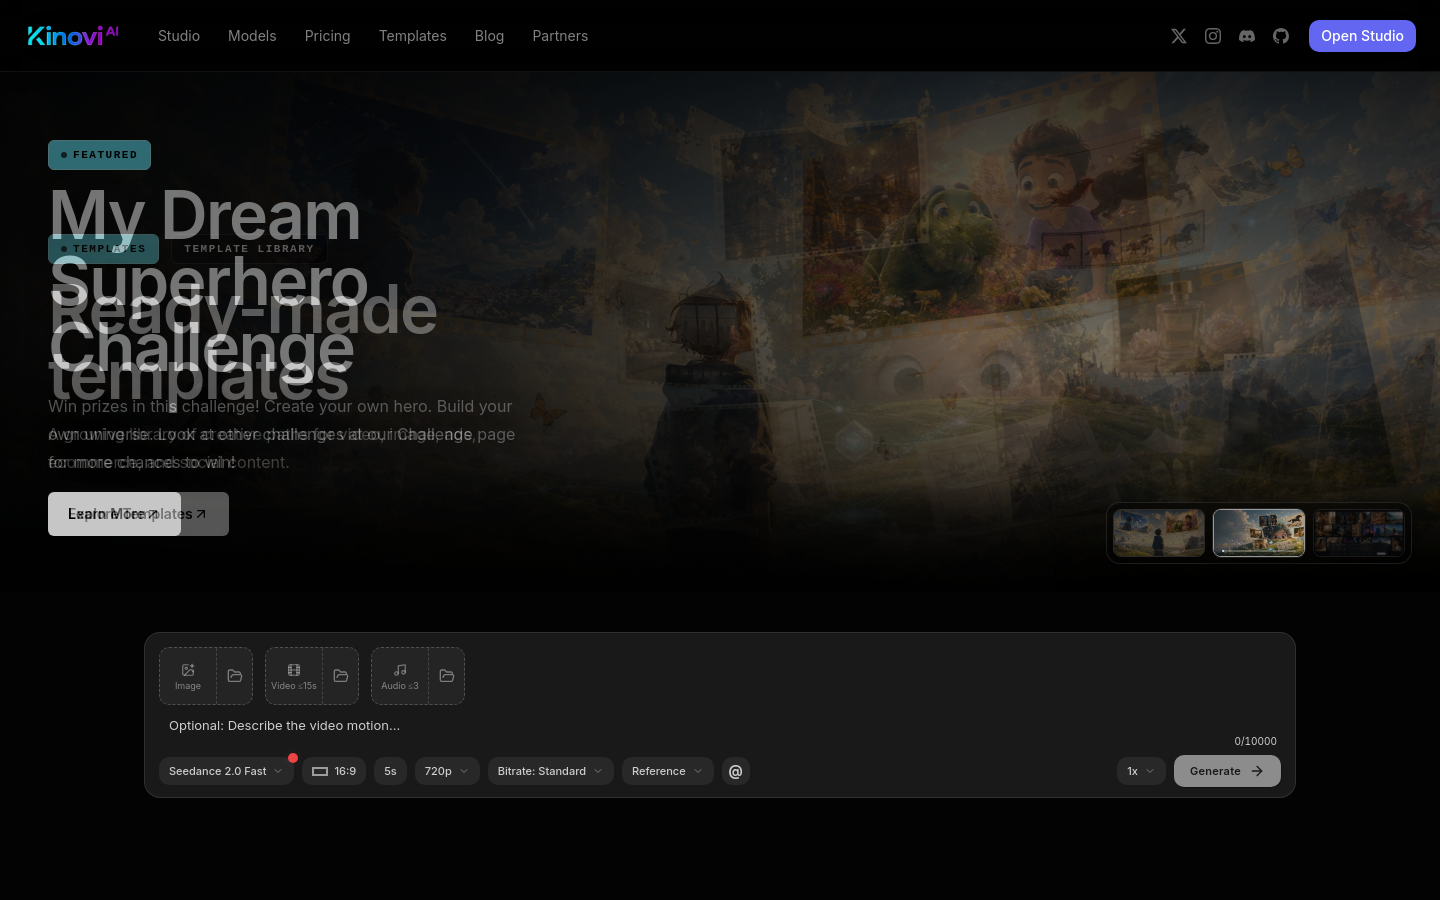Open folder browser next to Audio
The image size is (1440, 900).
[447, 676]
